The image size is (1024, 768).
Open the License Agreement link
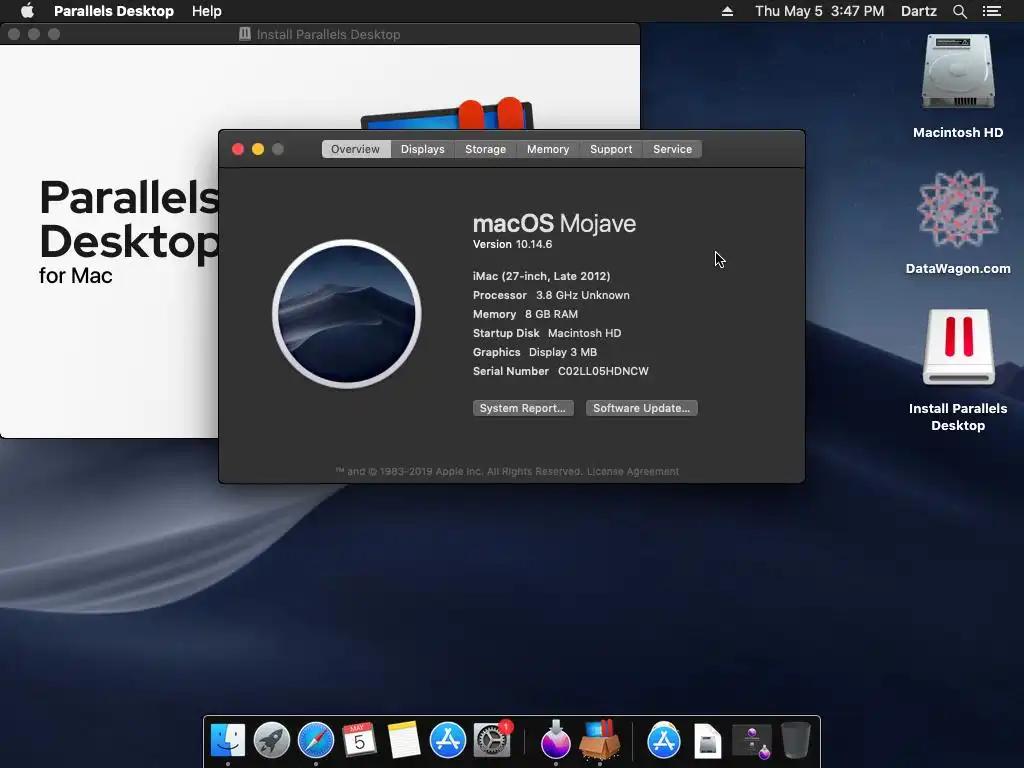[x=633, y=472]
